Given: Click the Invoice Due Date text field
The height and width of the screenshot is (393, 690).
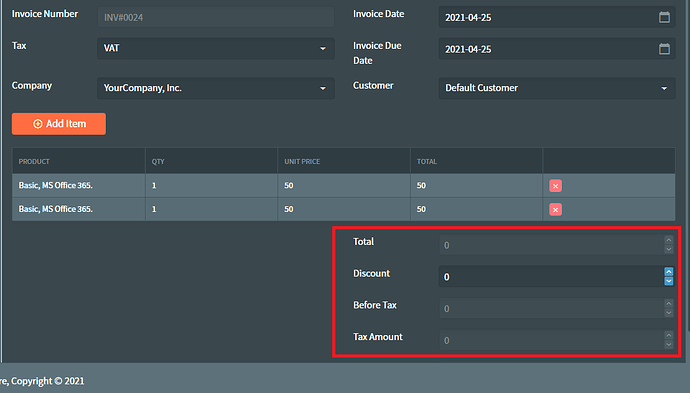Looking at the screenshot, I should pos(557,49).
